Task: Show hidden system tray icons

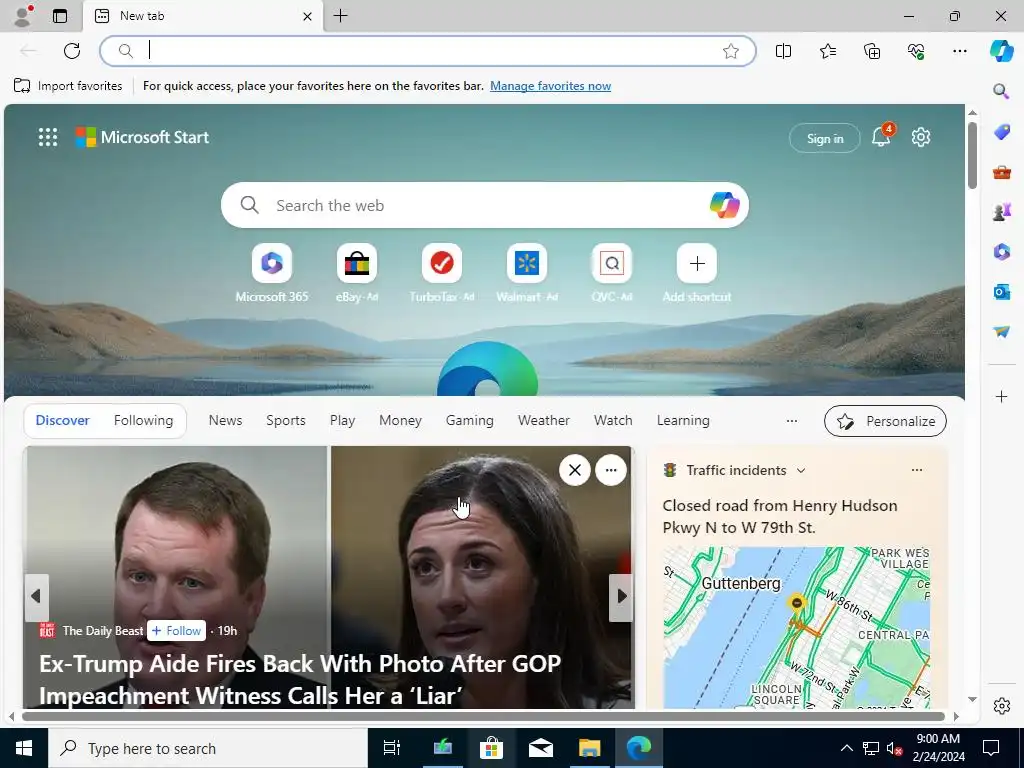Action: click(x=846, y=748)
